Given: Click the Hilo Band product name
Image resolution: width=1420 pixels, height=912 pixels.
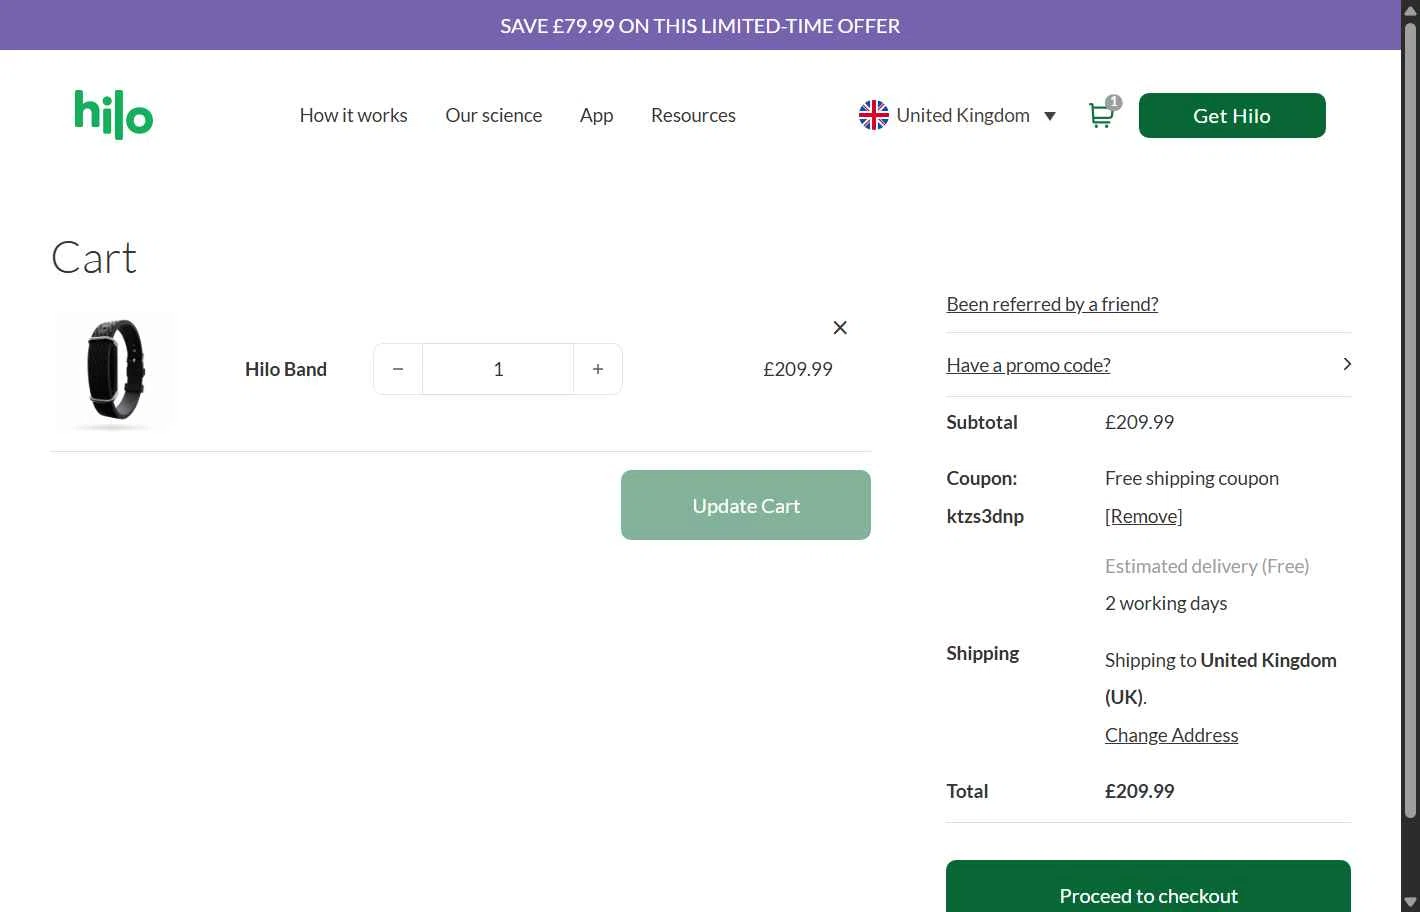Looking at the screenshot, I should tap(286, 369).
